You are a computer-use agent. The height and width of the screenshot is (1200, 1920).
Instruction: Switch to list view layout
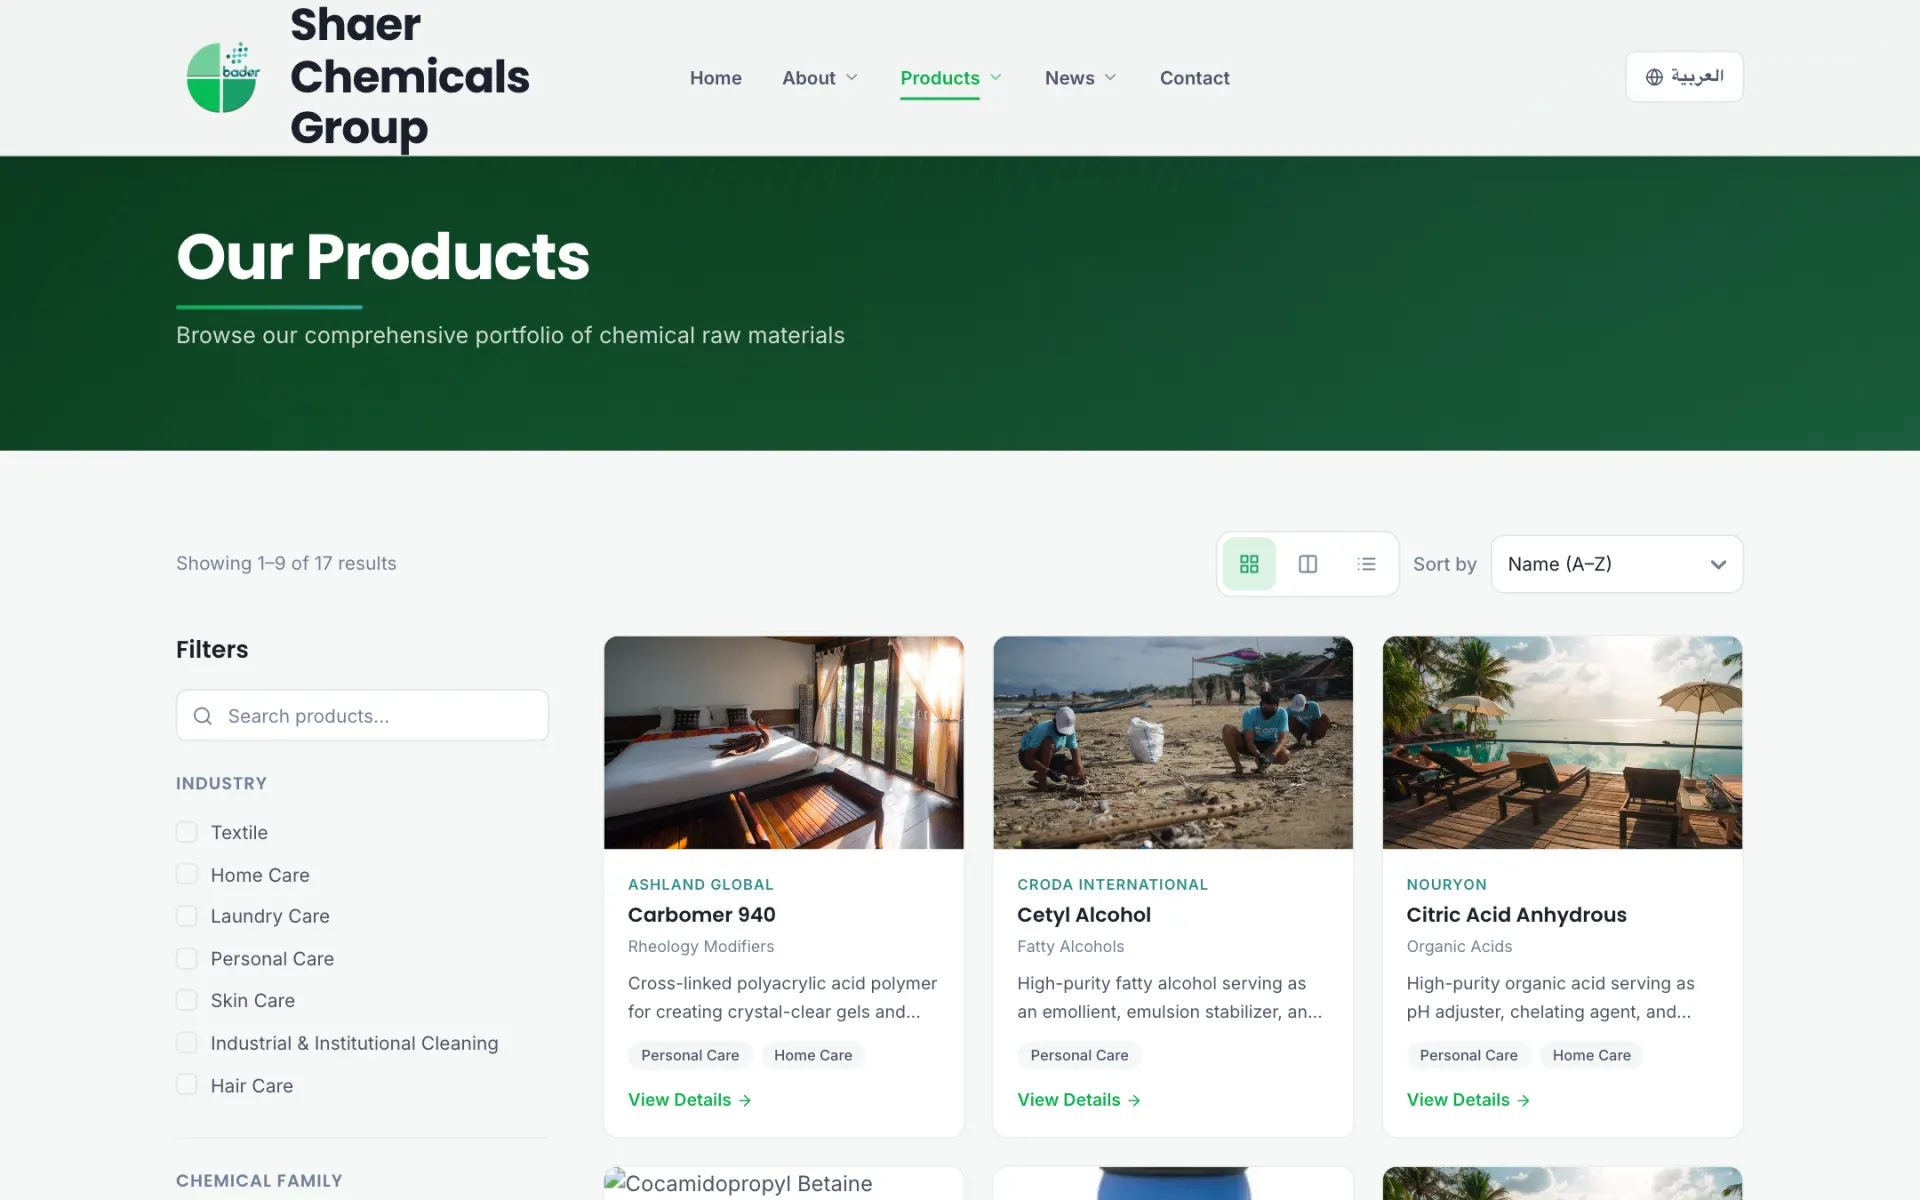pyautogui.click(x=1366, y=564)
